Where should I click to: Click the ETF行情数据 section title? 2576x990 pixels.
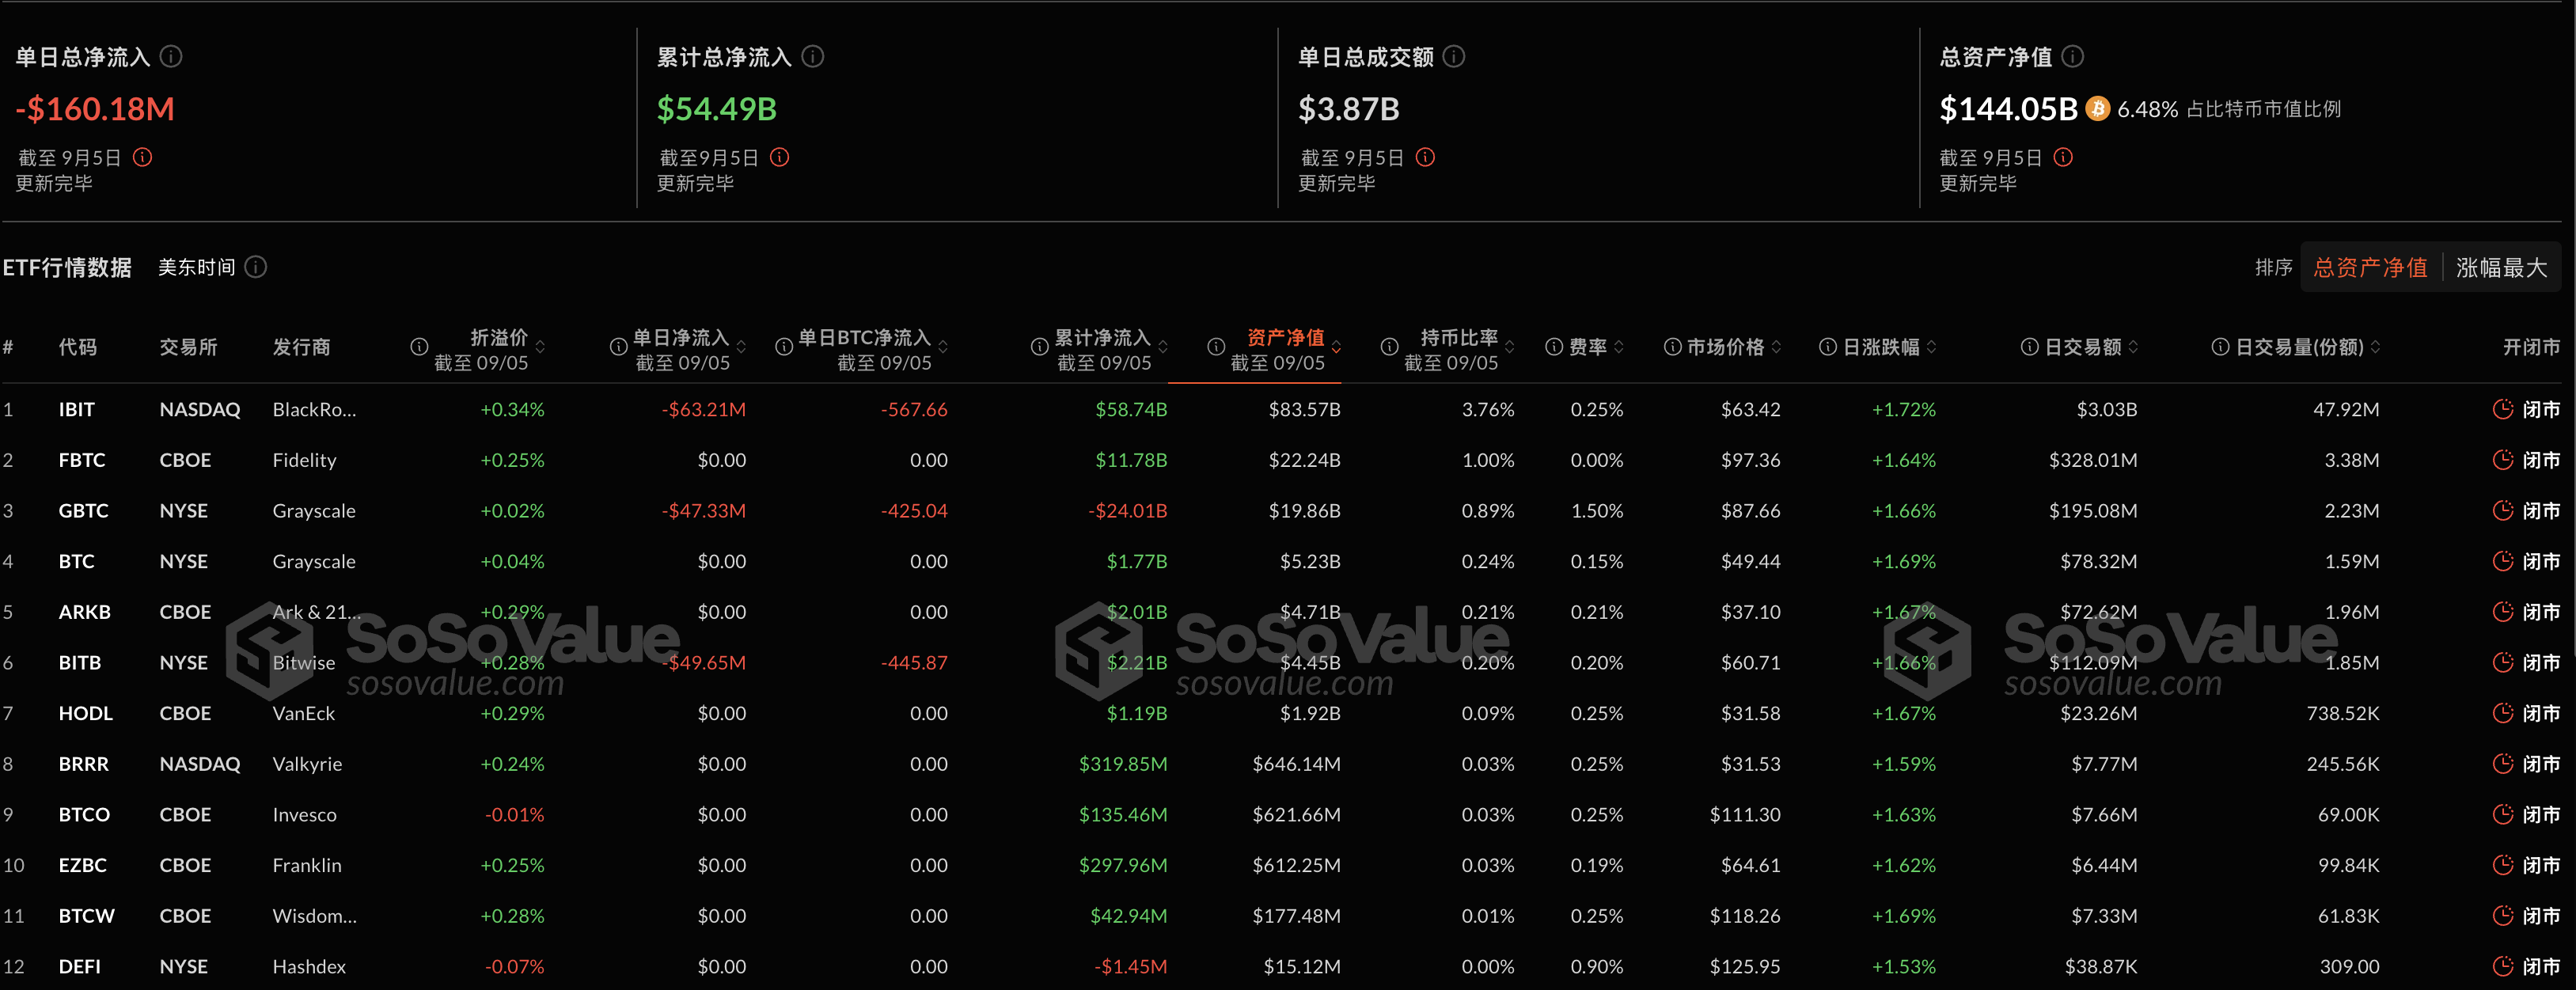point(67,267)
